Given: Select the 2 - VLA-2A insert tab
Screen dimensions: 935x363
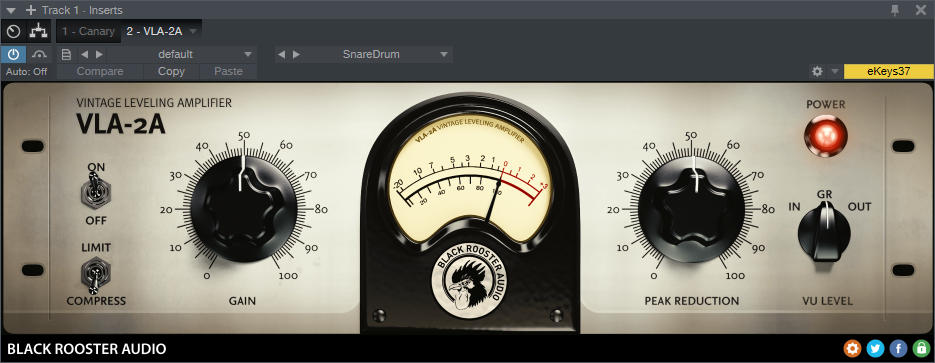Looking at the screenshot, I should coord(154,31).
